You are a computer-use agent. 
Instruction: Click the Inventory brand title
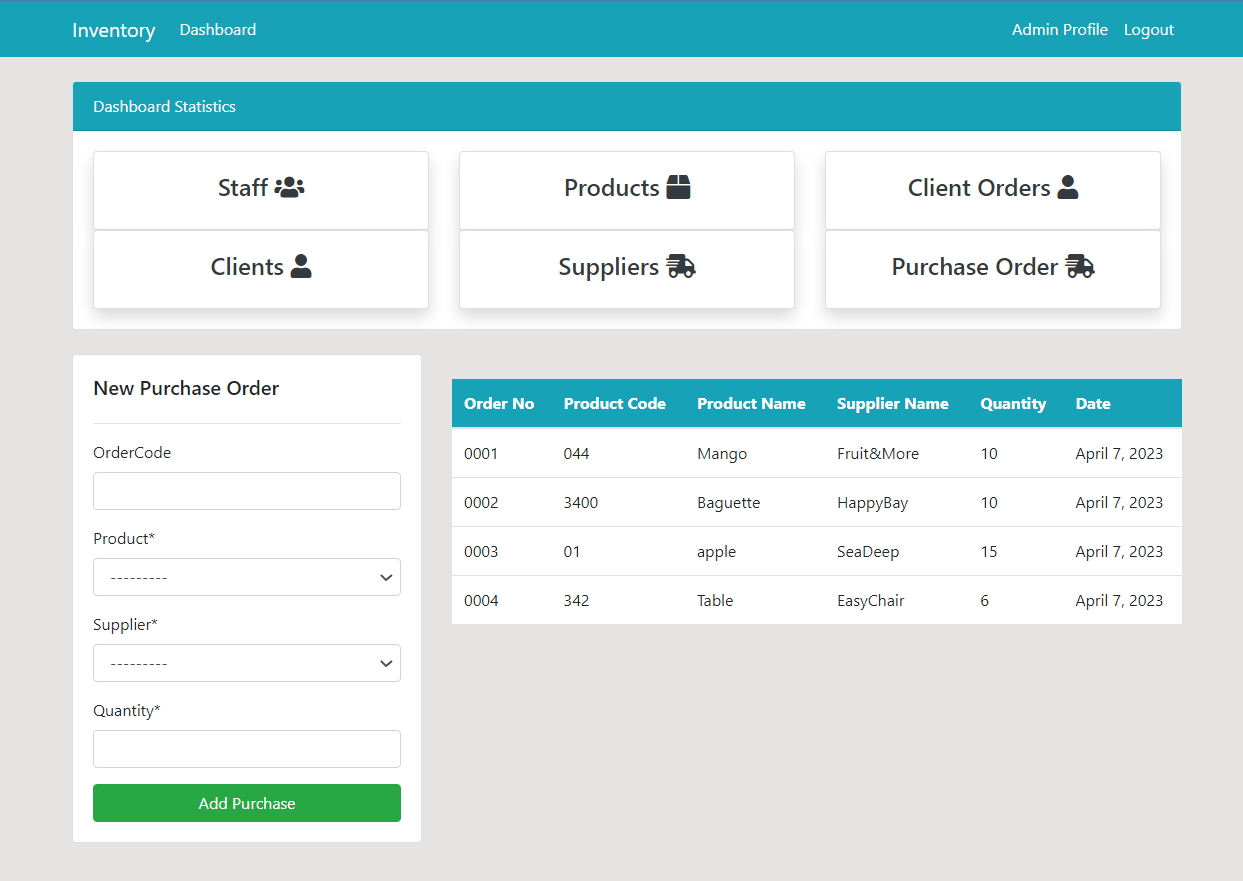coord(113,30)
